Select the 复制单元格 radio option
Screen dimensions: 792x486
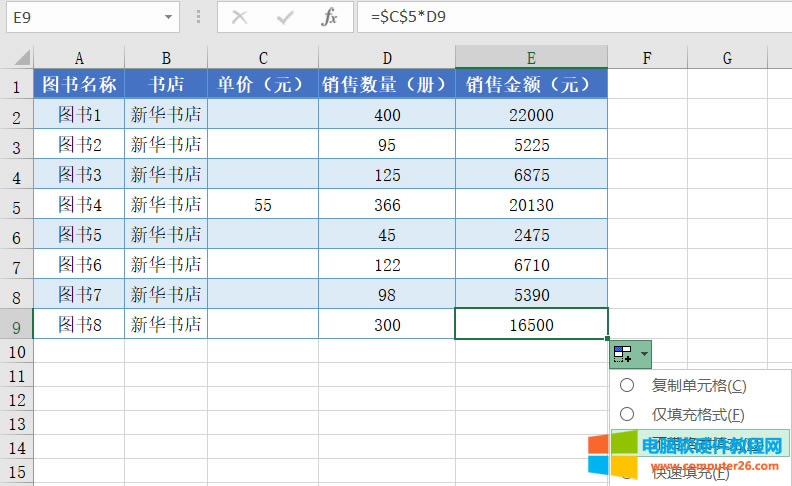pos(627,385)
